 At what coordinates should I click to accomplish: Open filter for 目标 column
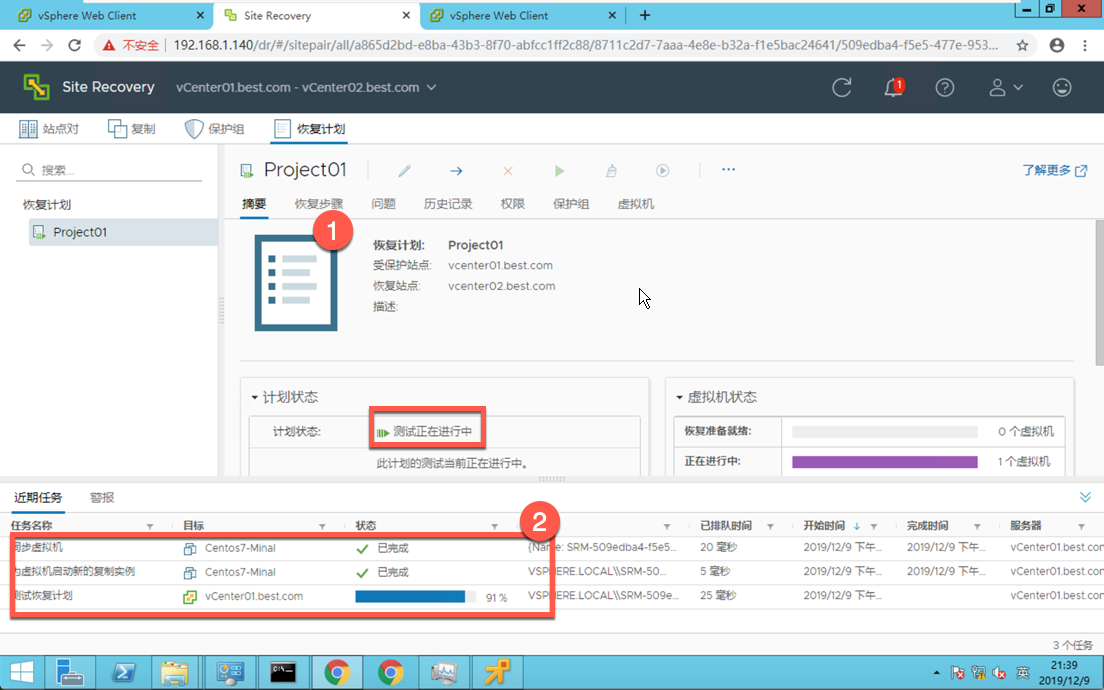coord(322,526)
